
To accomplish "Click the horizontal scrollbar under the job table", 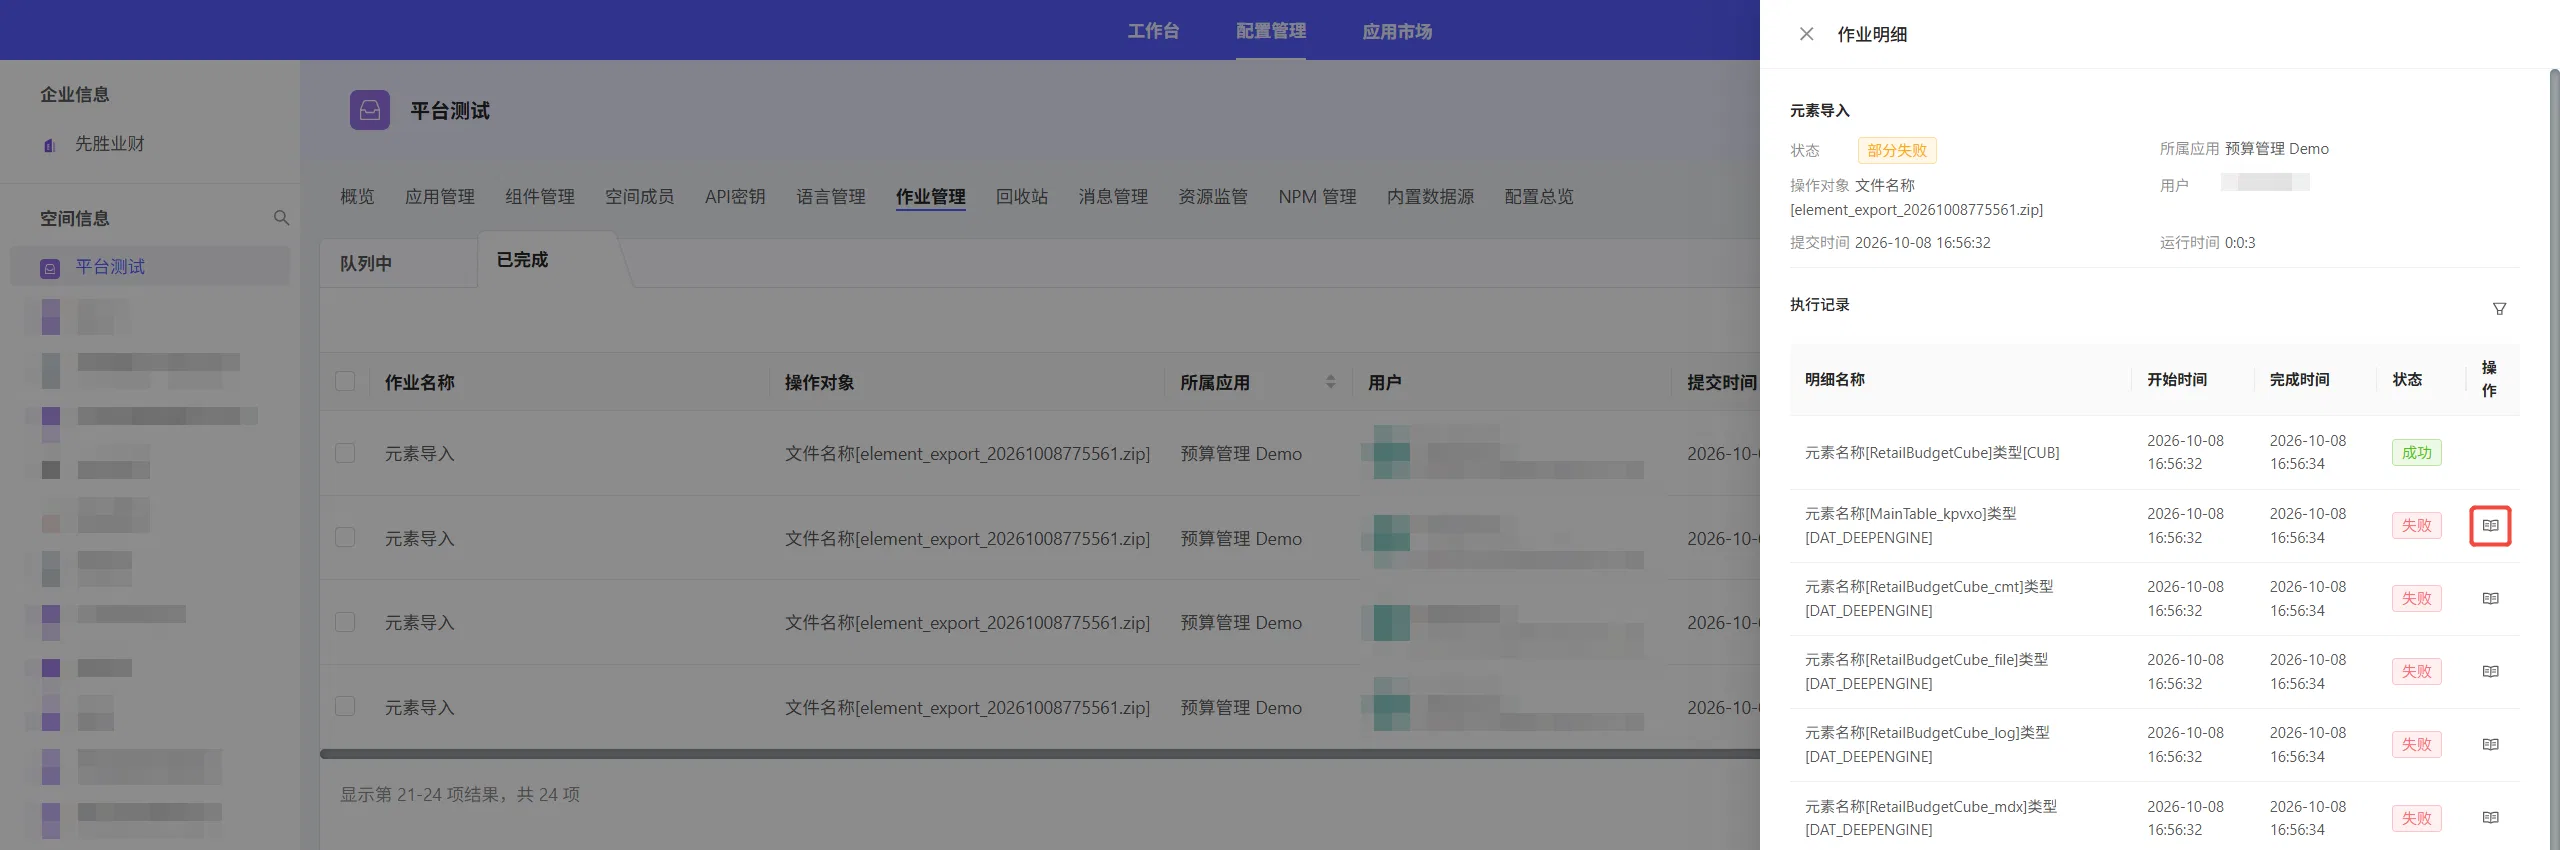I will pos(1040,754).
